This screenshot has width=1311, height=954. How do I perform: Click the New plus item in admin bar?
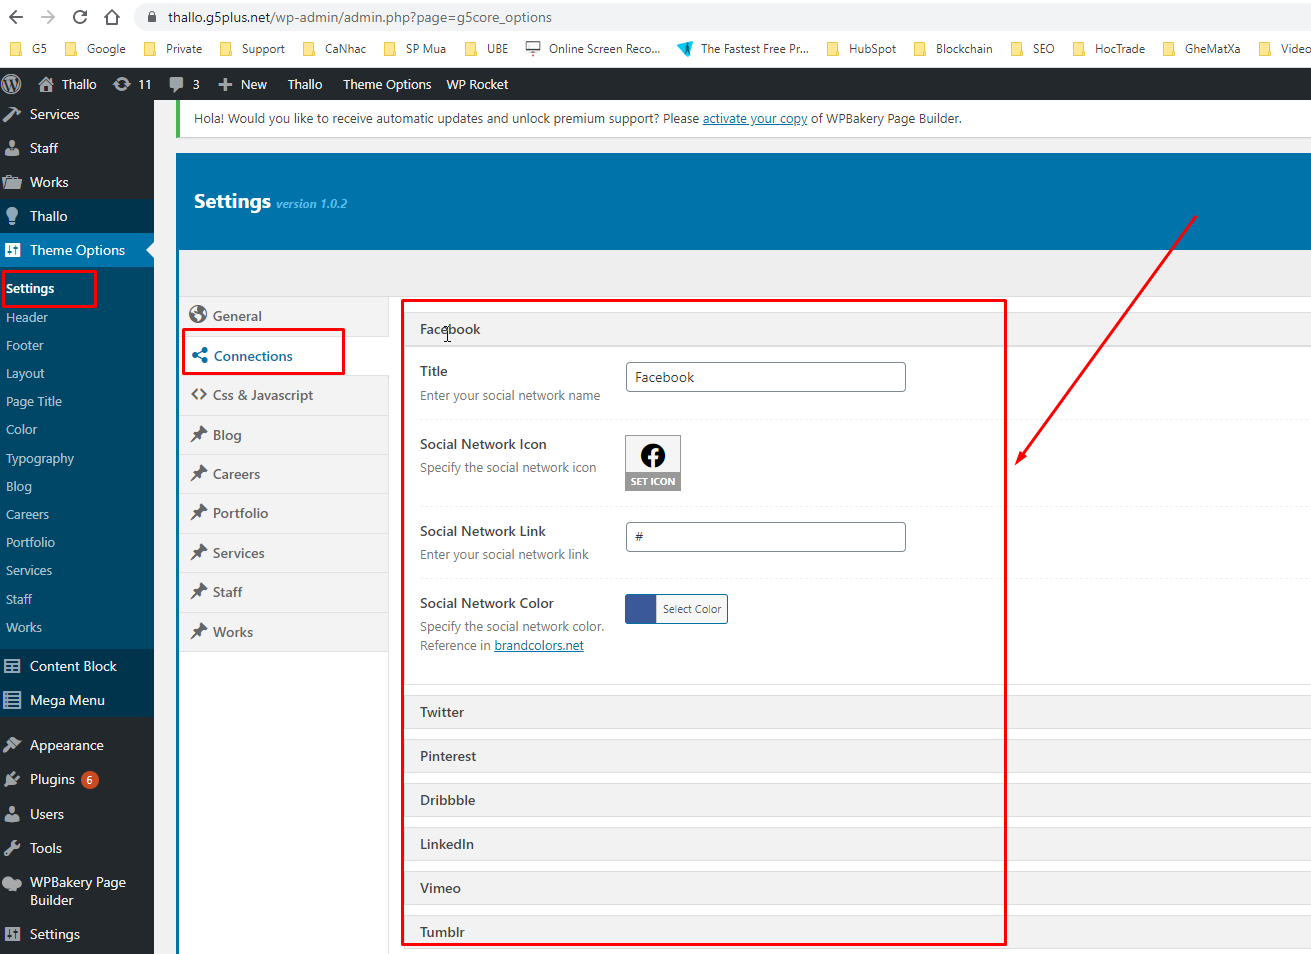(242, 84)
